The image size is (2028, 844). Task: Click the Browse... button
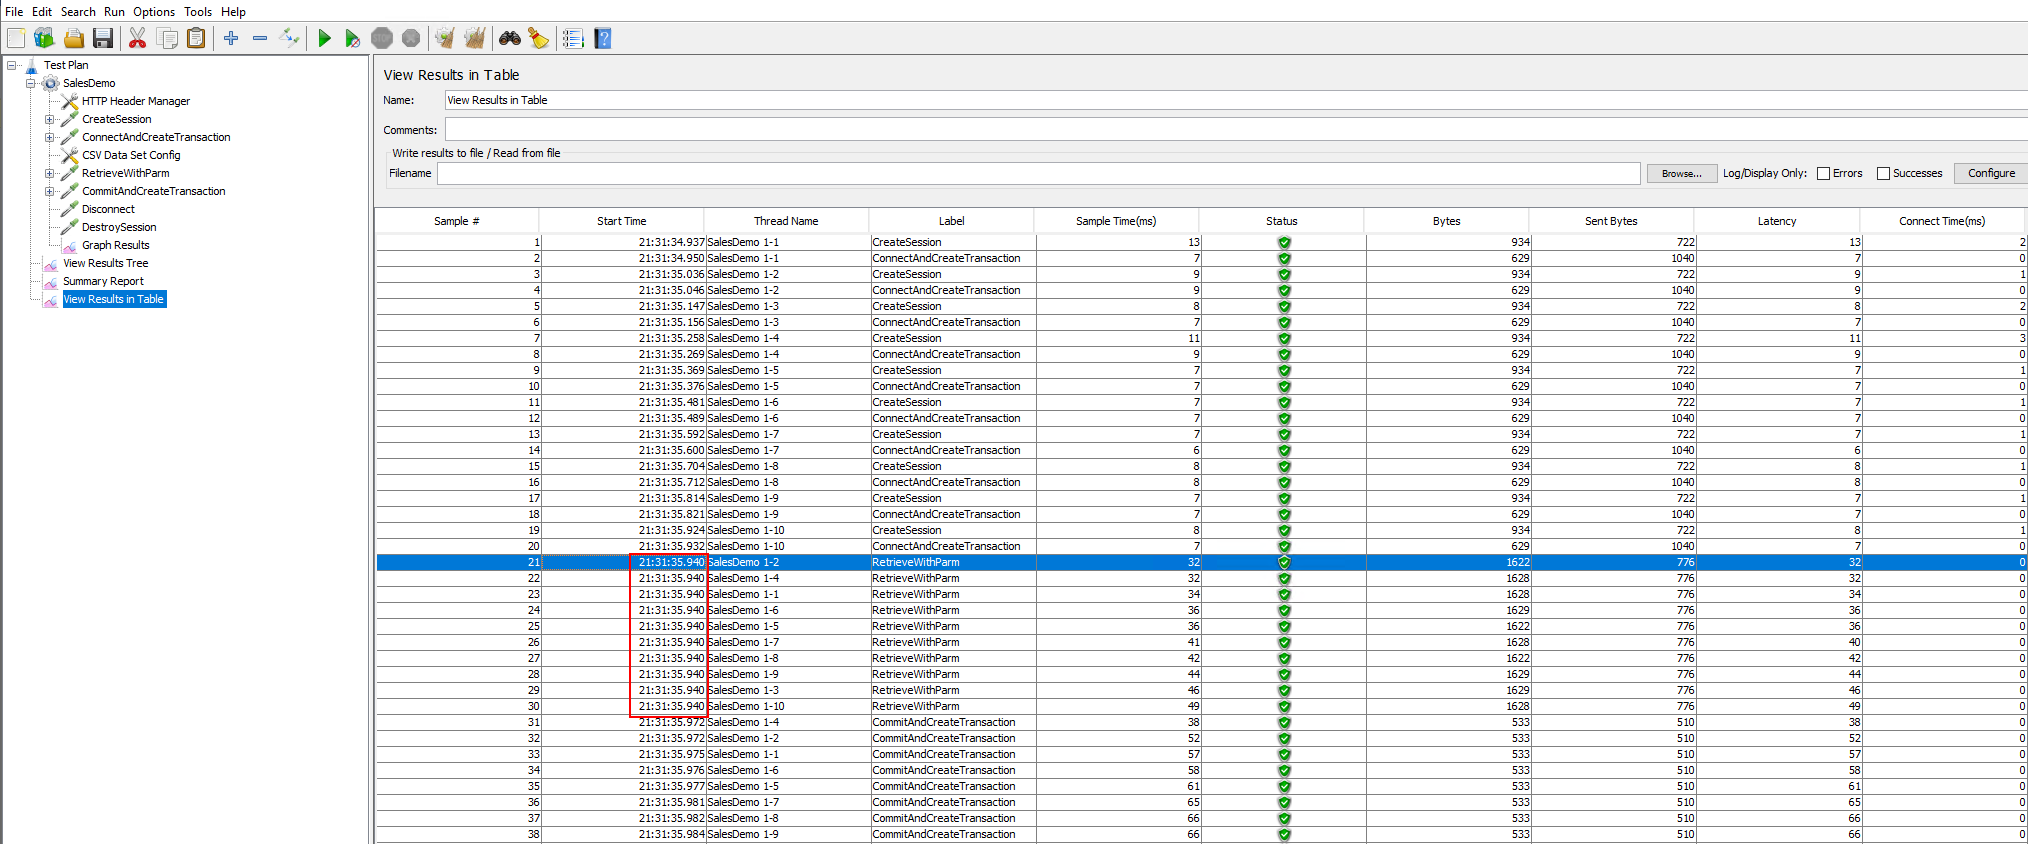tap(1681, 173)
